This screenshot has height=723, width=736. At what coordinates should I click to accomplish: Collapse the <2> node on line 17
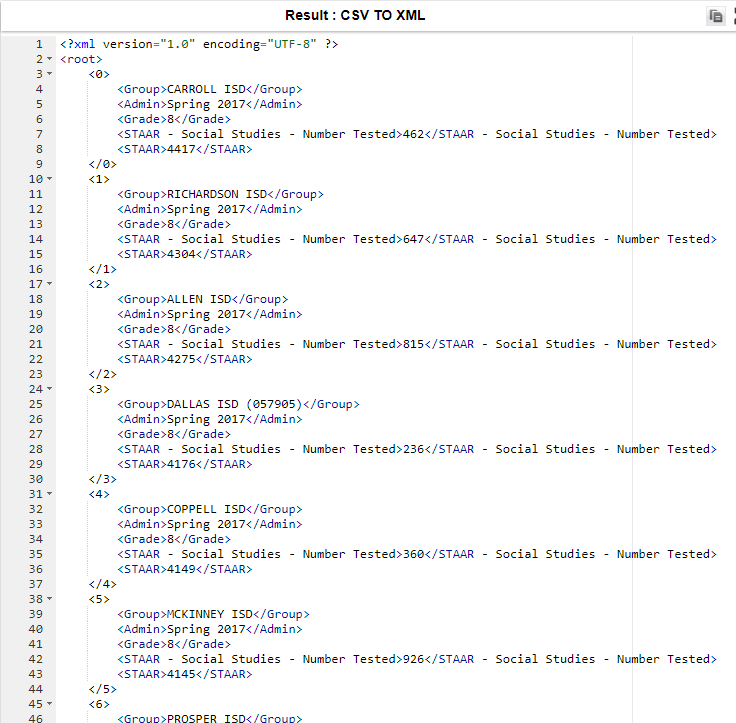49,284
